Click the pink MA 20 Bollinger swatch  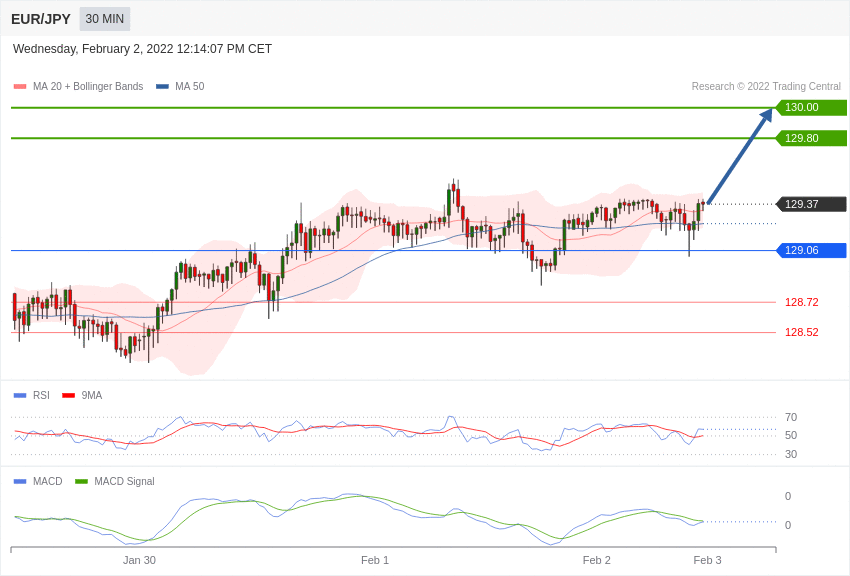20,87
